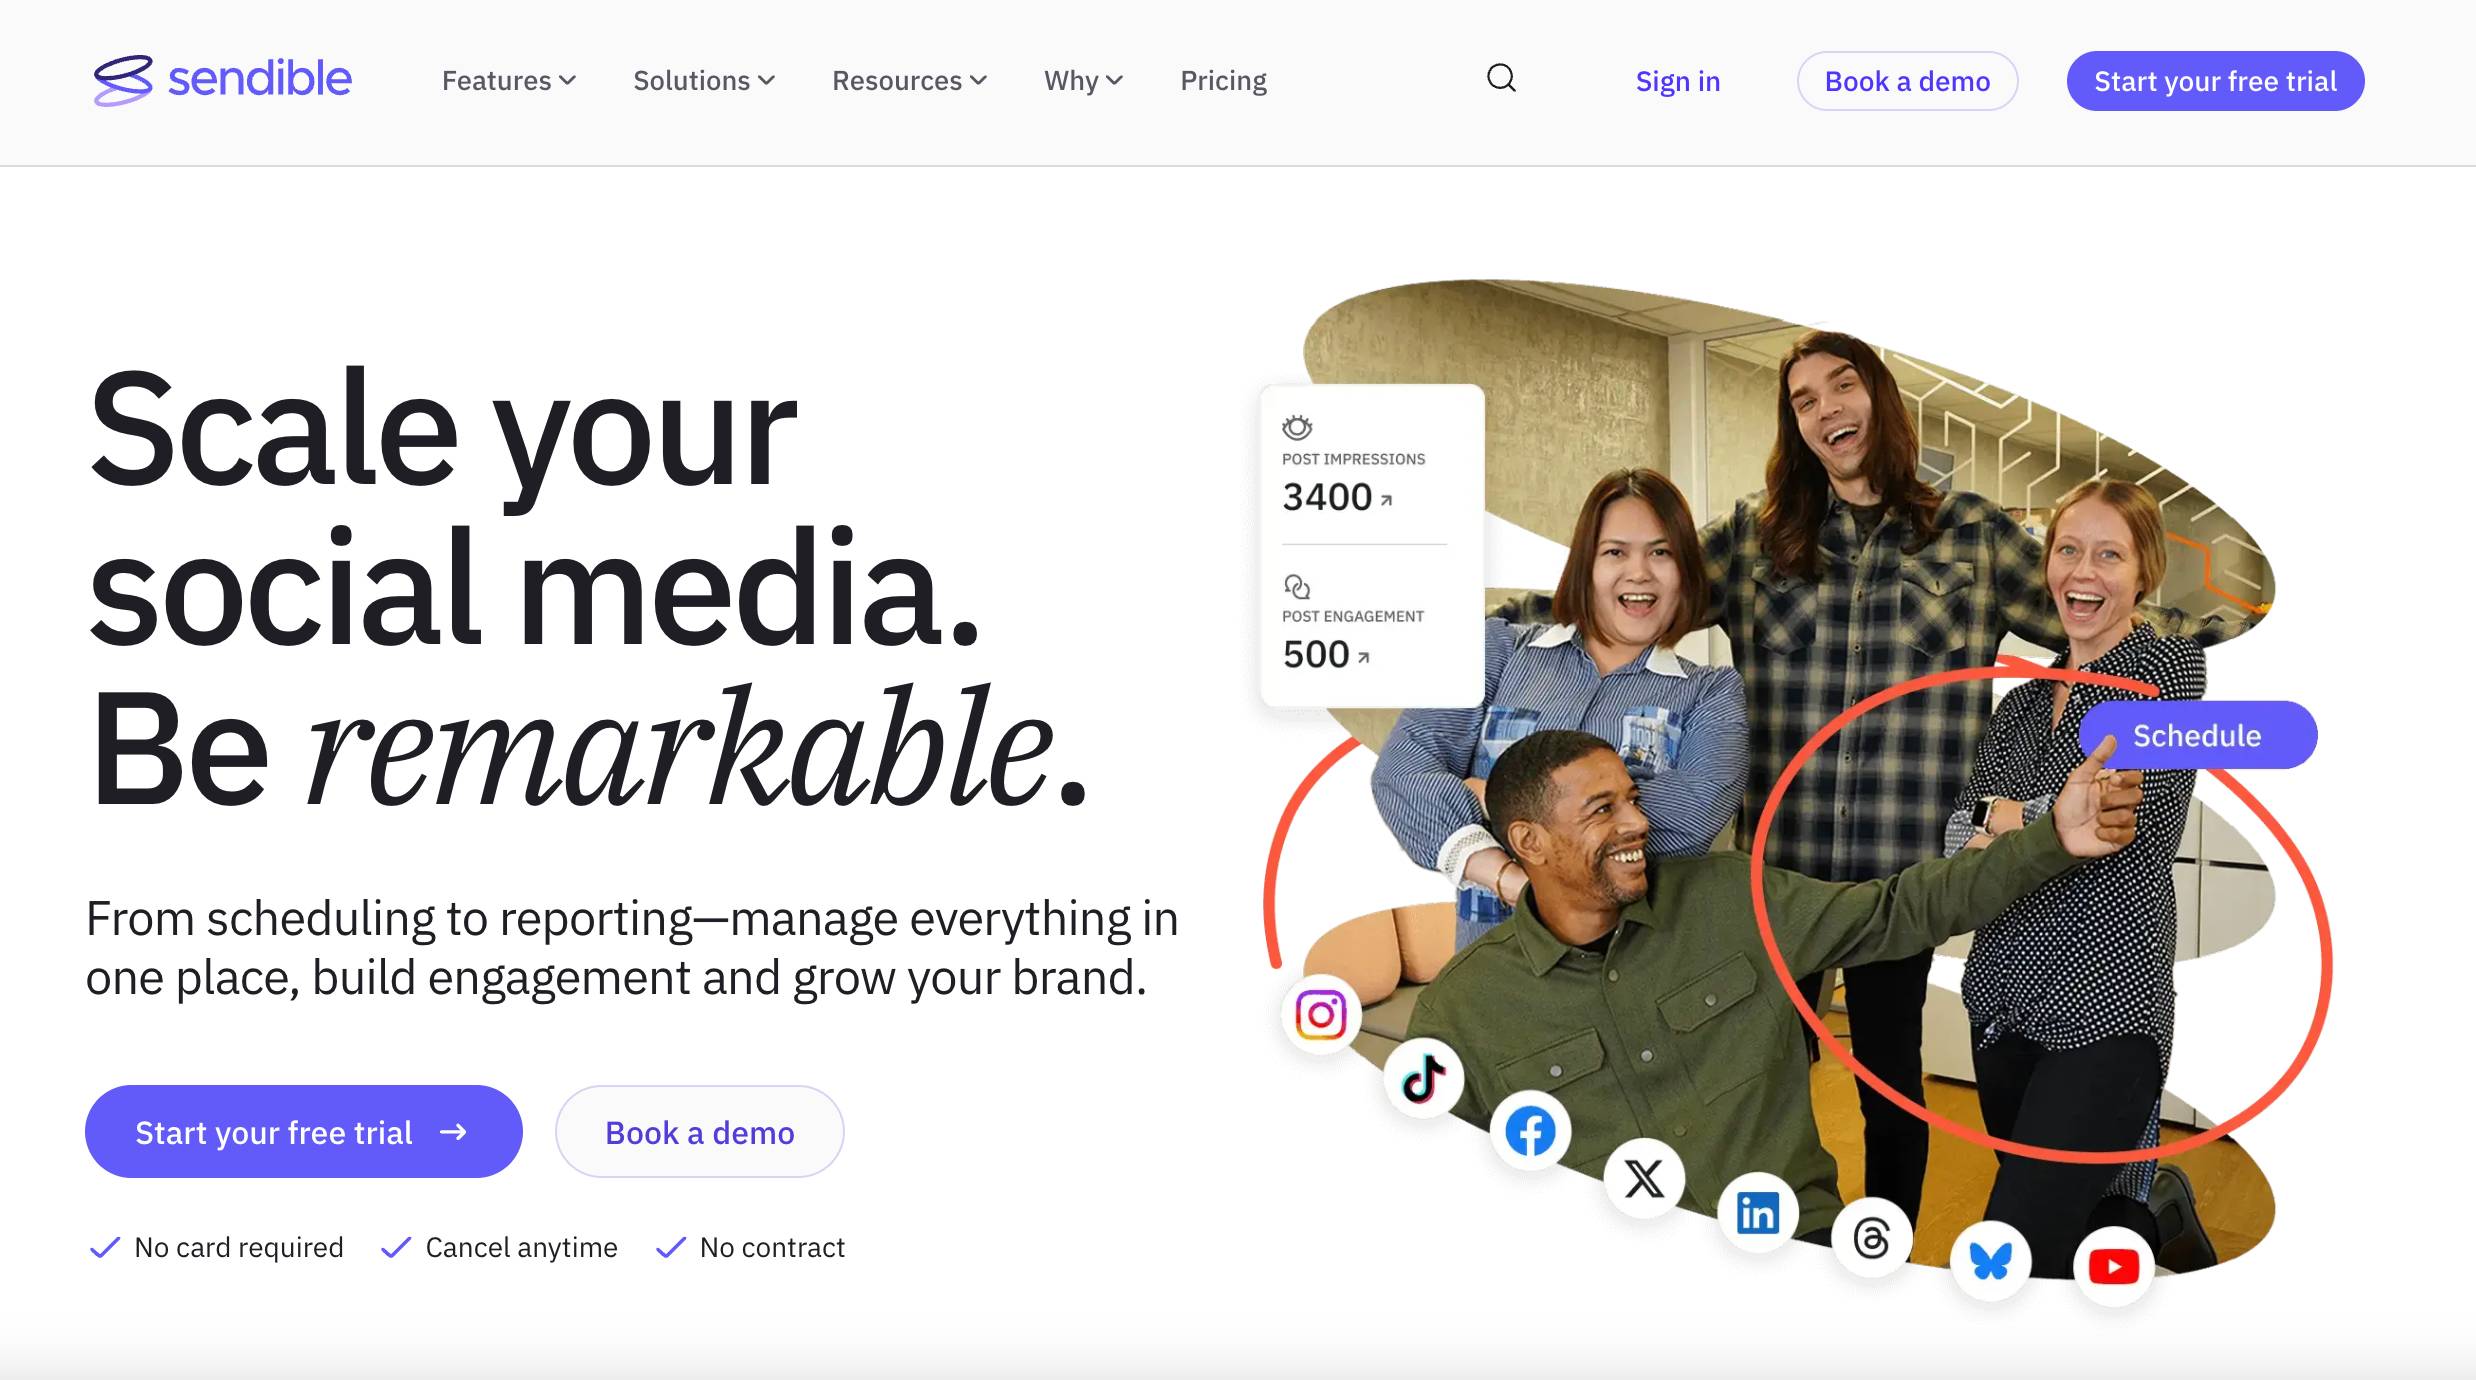The height and width of the screenshot is (1380, 2476).
Task: Expand the Resources dropdown menu
Action: [909, 80]
